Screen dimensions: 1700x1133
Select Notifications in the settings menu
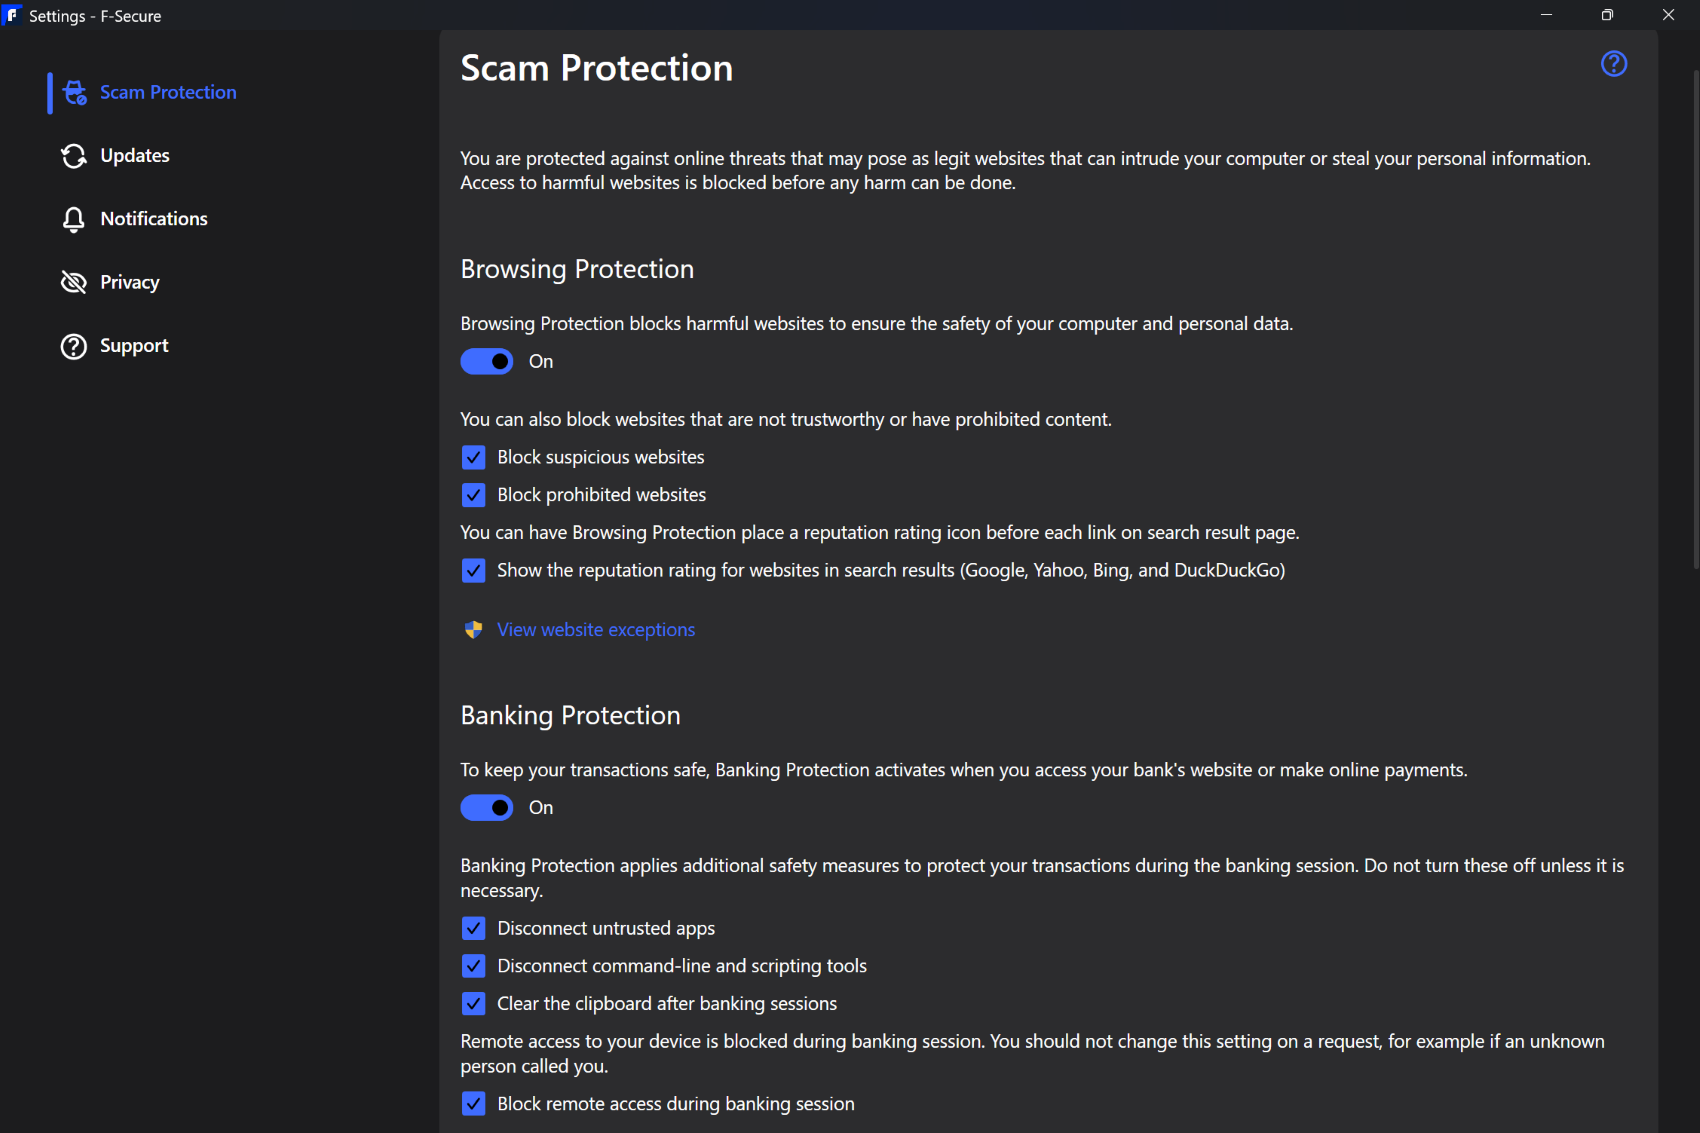tap(154, 219)
